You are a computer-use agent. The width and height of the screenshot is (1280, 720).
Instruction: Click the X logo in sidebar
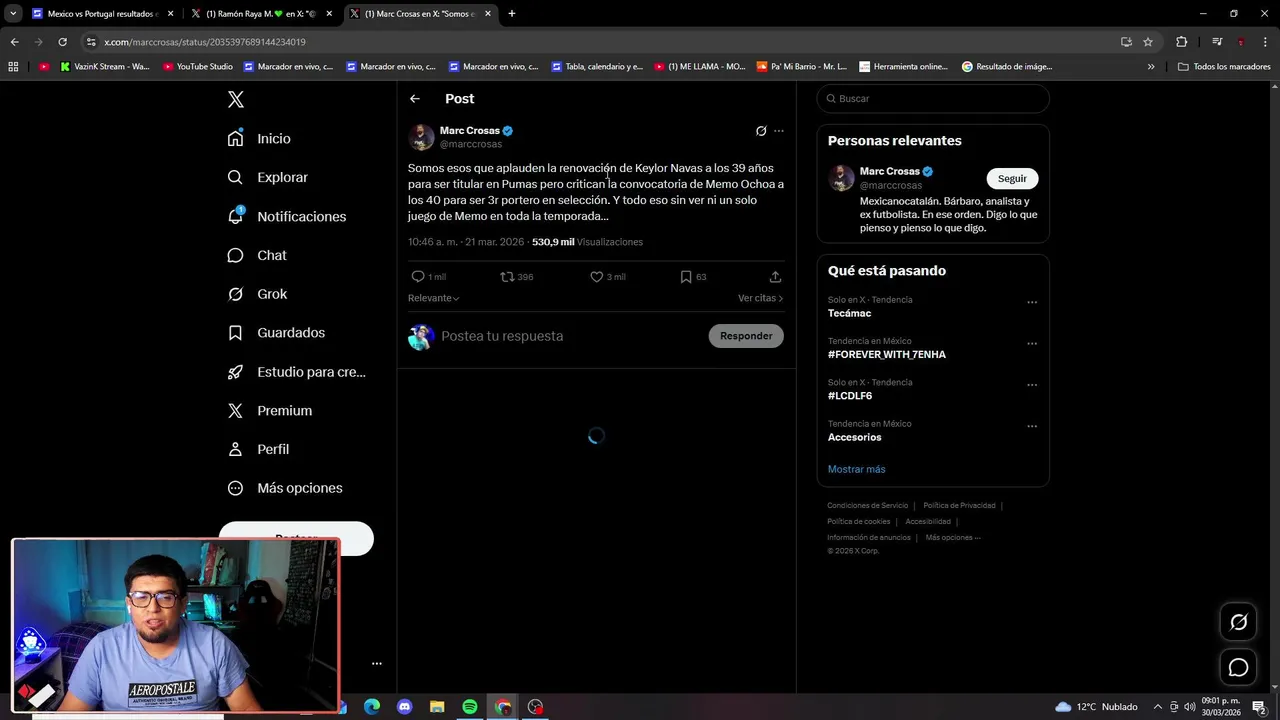click(x=235, y=99)
